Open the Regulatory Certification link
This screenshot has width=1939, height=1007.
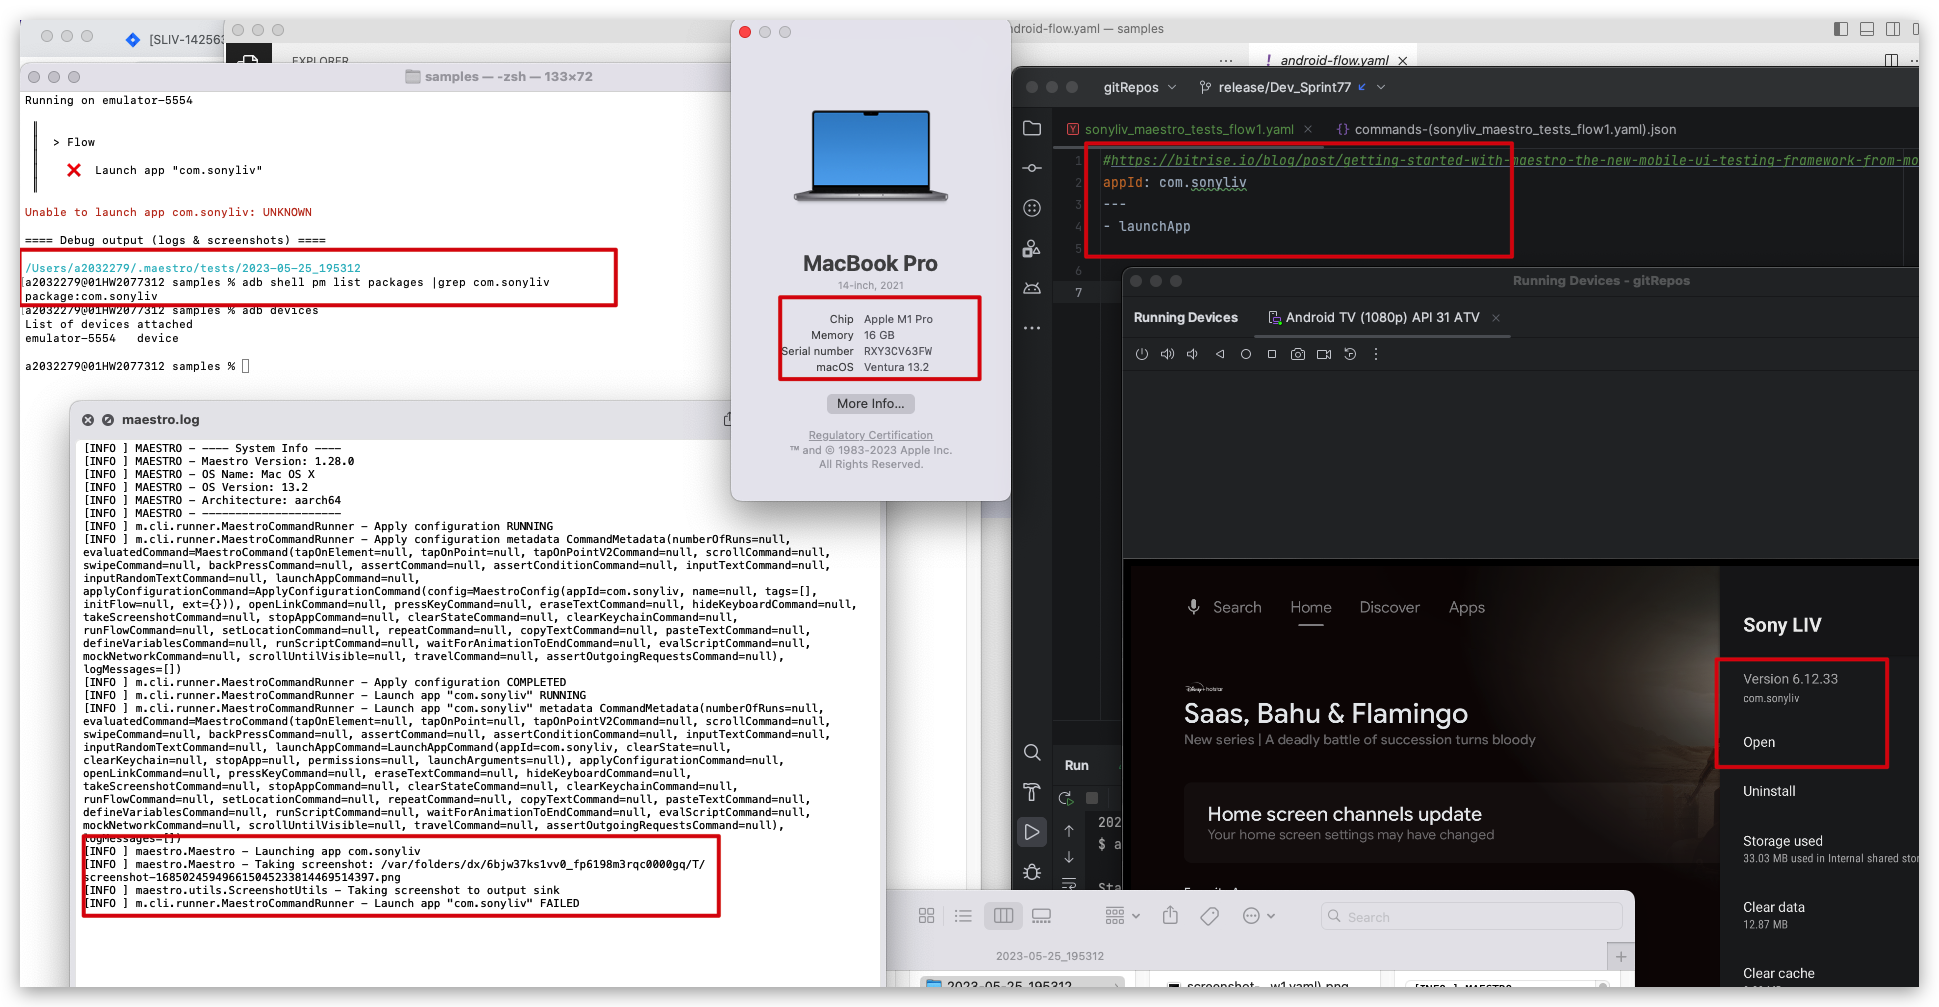tap(870, 434)
